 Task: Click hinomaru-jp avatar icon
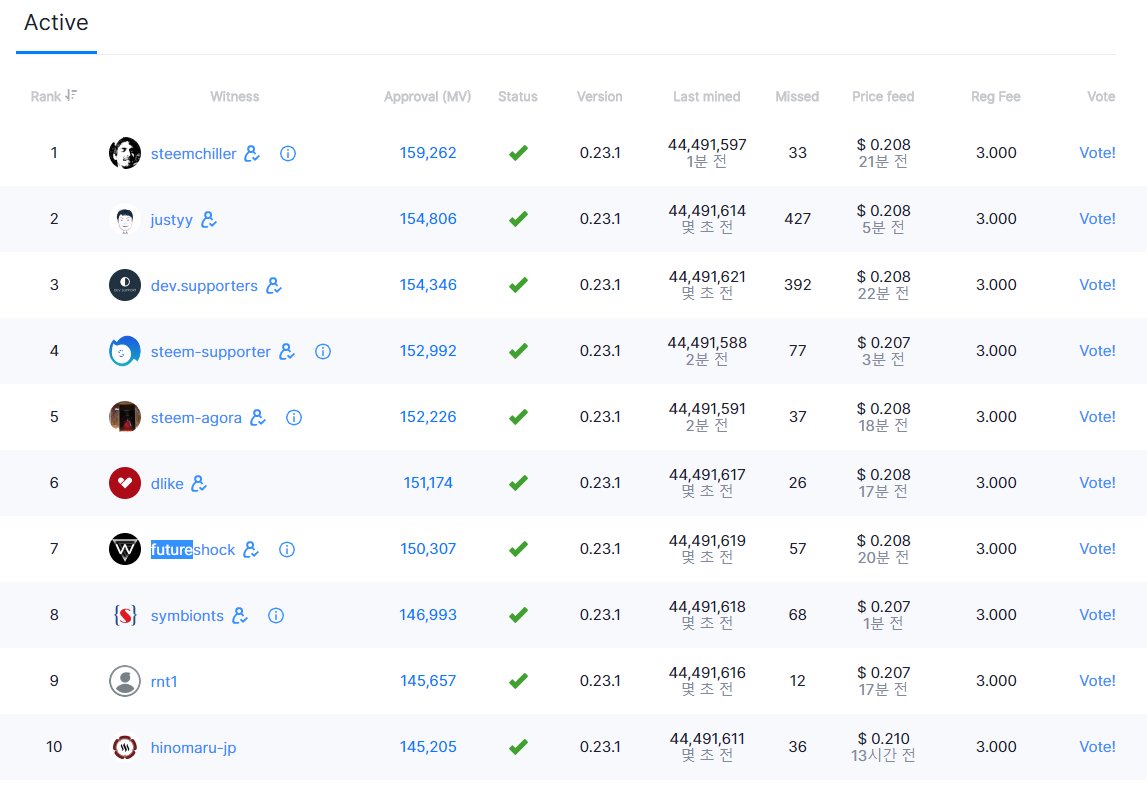[125, 746]
